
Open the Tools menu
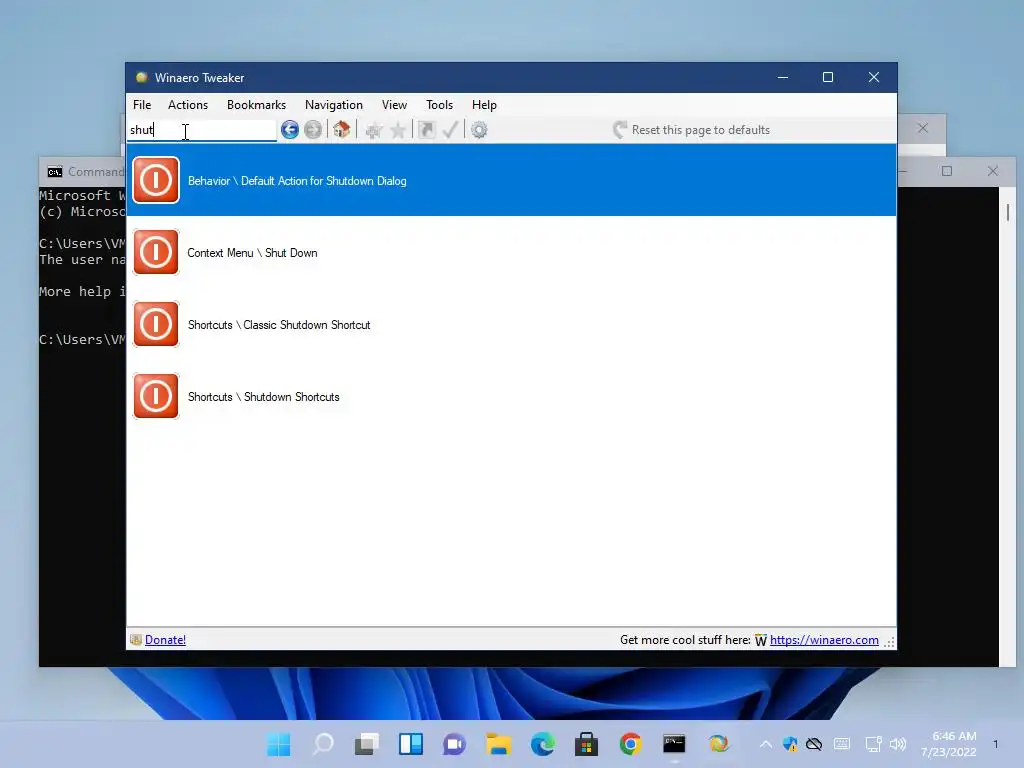[440, 104]
